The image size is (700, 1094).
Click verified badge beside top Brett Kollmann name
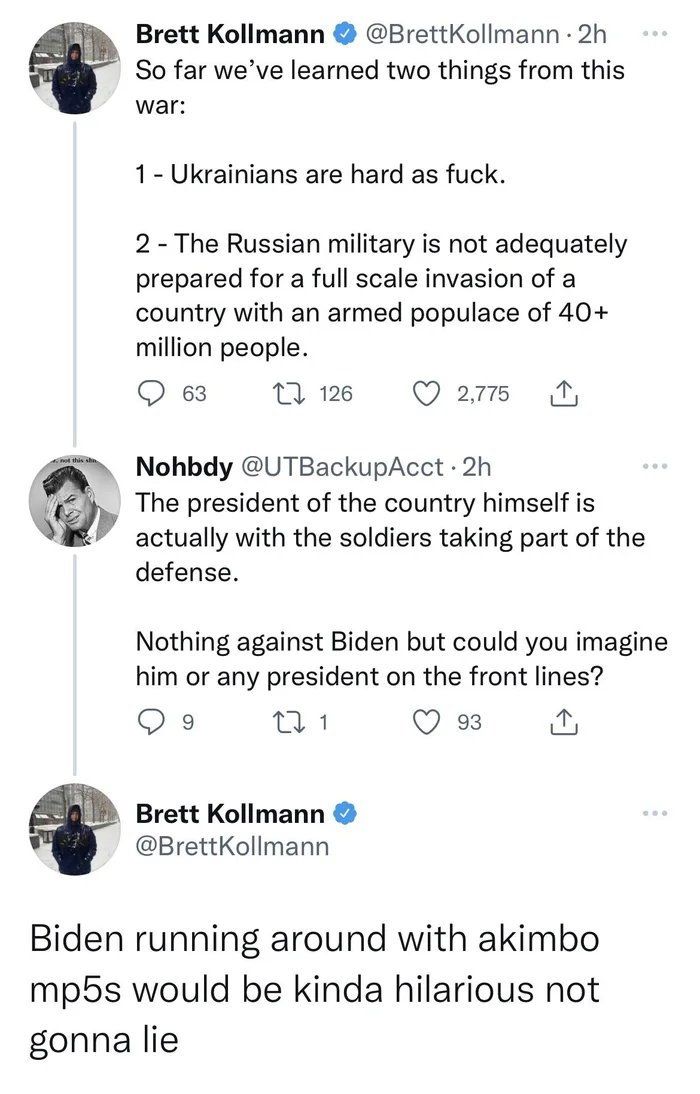(x=343, y=35)
